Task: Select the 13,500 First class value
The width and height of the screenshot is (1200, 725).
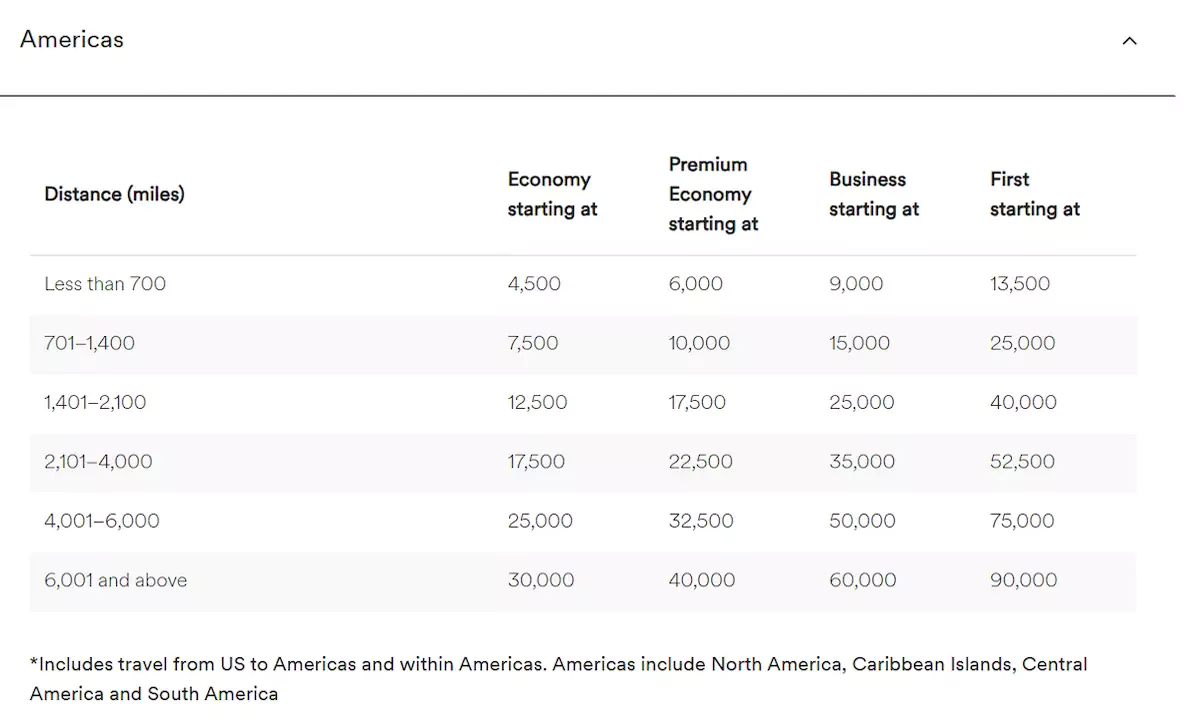Action: [1019, 284]
